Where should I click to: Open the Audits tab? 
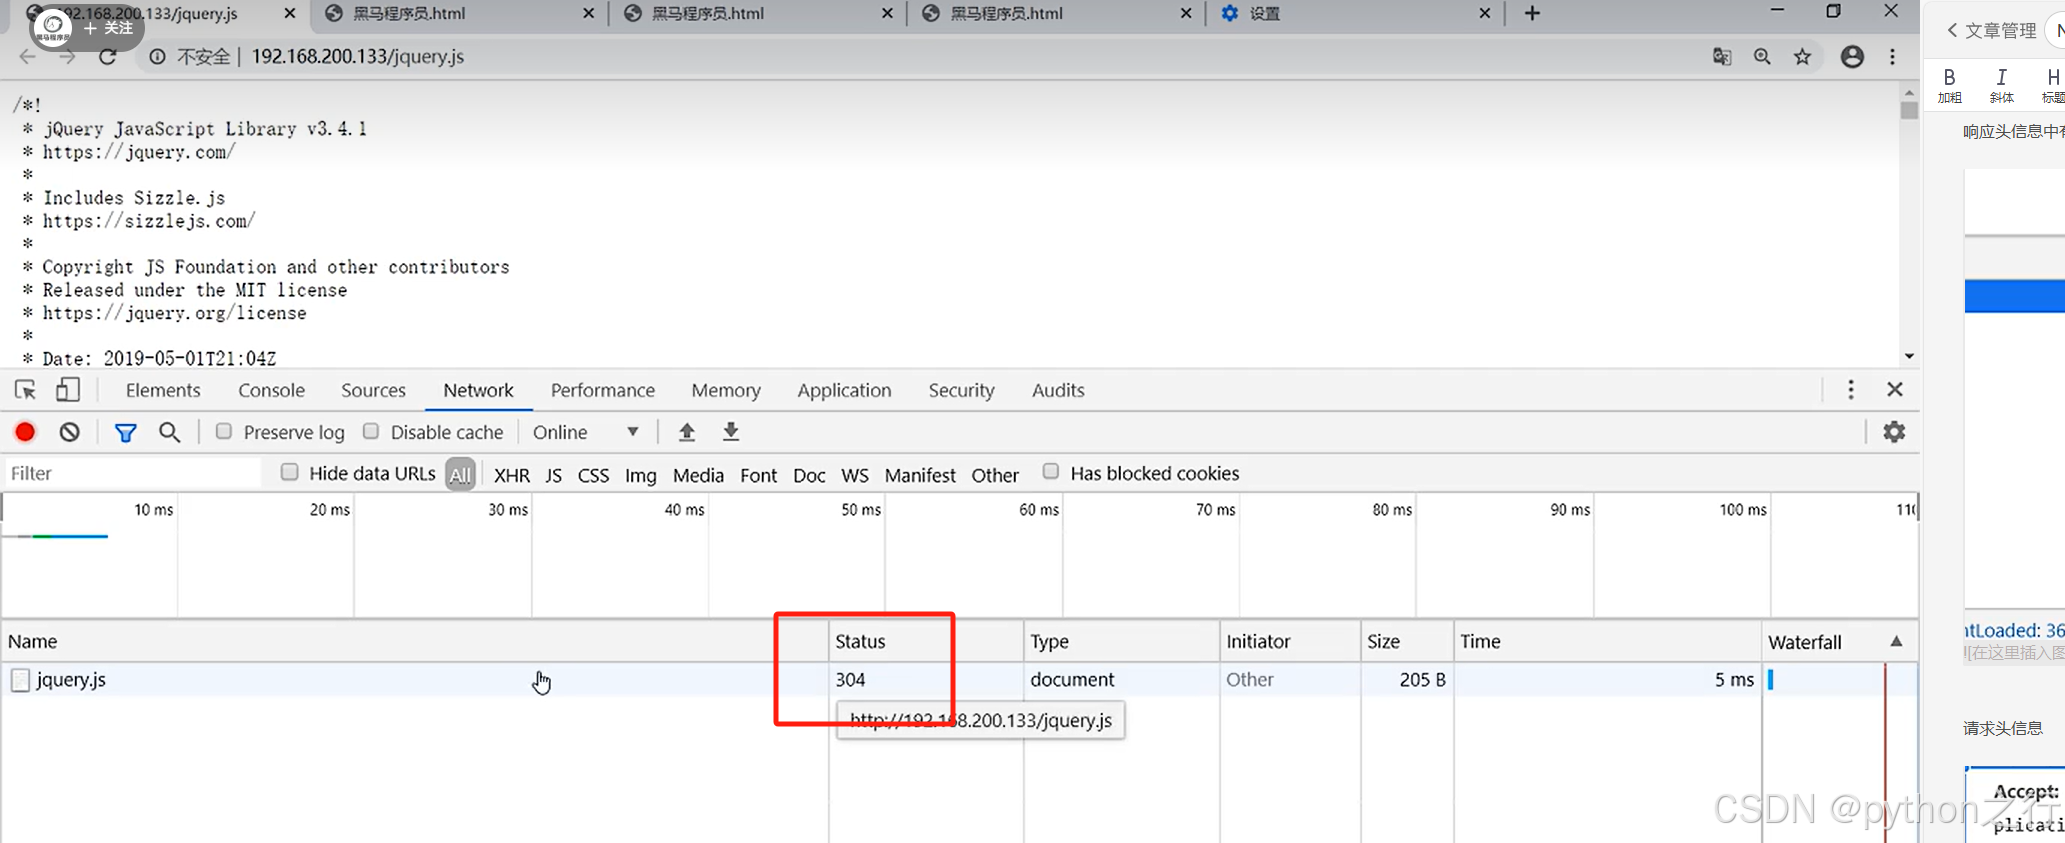pyautogui.click(x=1058, y=390)
